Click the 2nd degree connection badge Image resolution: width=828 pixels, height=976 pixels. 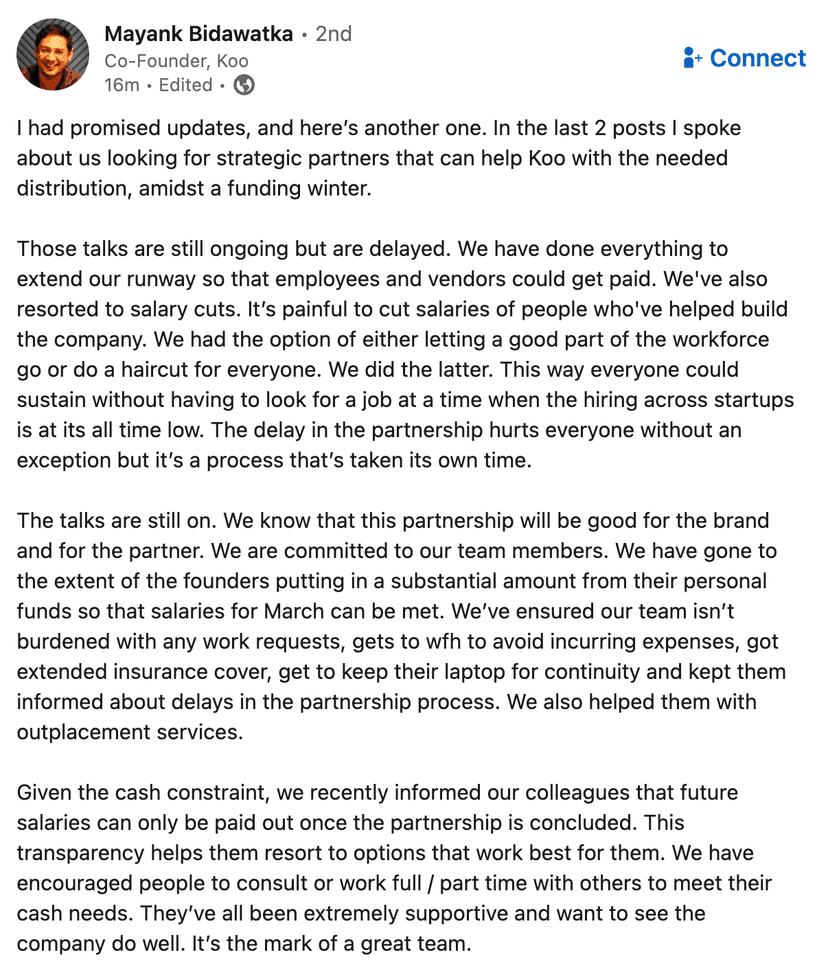pyautogui.click(x=334, y=34)
